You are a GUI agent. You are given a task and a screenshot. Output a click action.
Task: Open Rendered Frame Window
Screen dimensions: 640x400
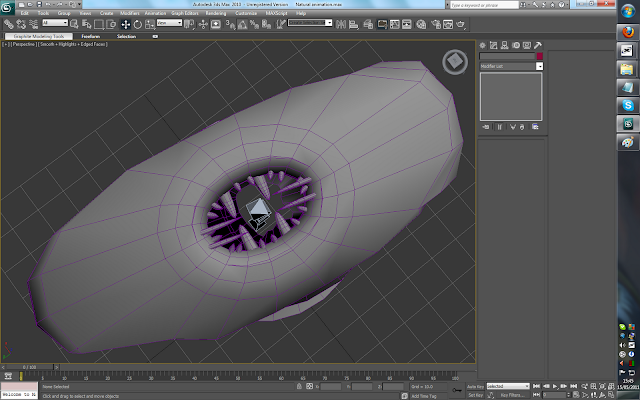(x=448, y=24)
